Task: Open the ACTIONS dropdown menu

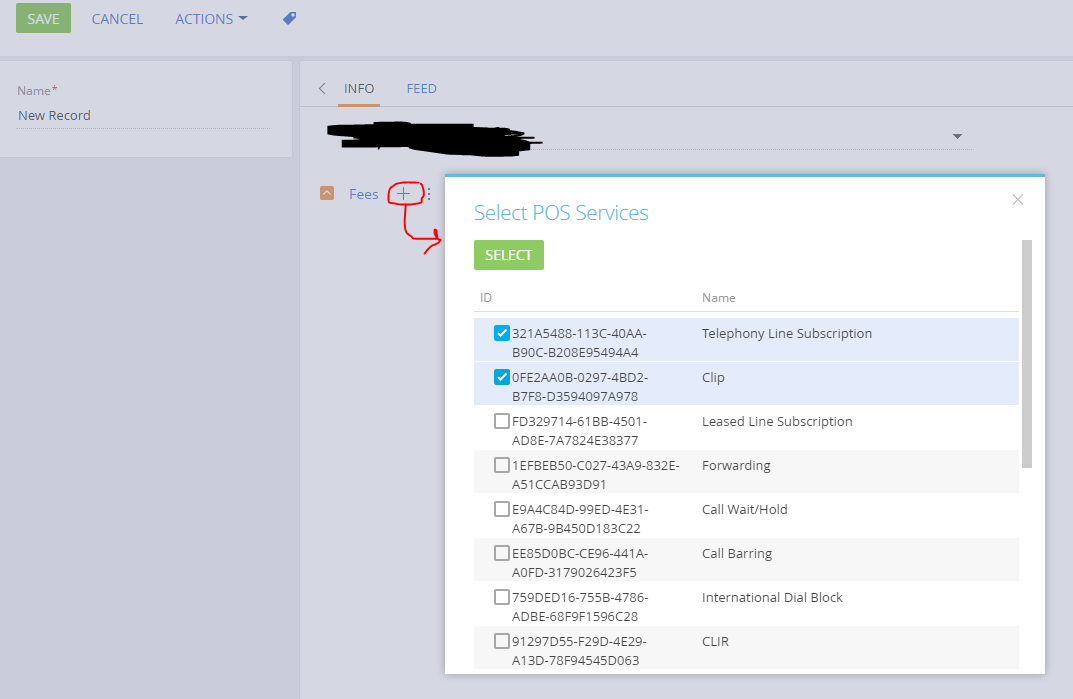Action: (x=211, y=19)
